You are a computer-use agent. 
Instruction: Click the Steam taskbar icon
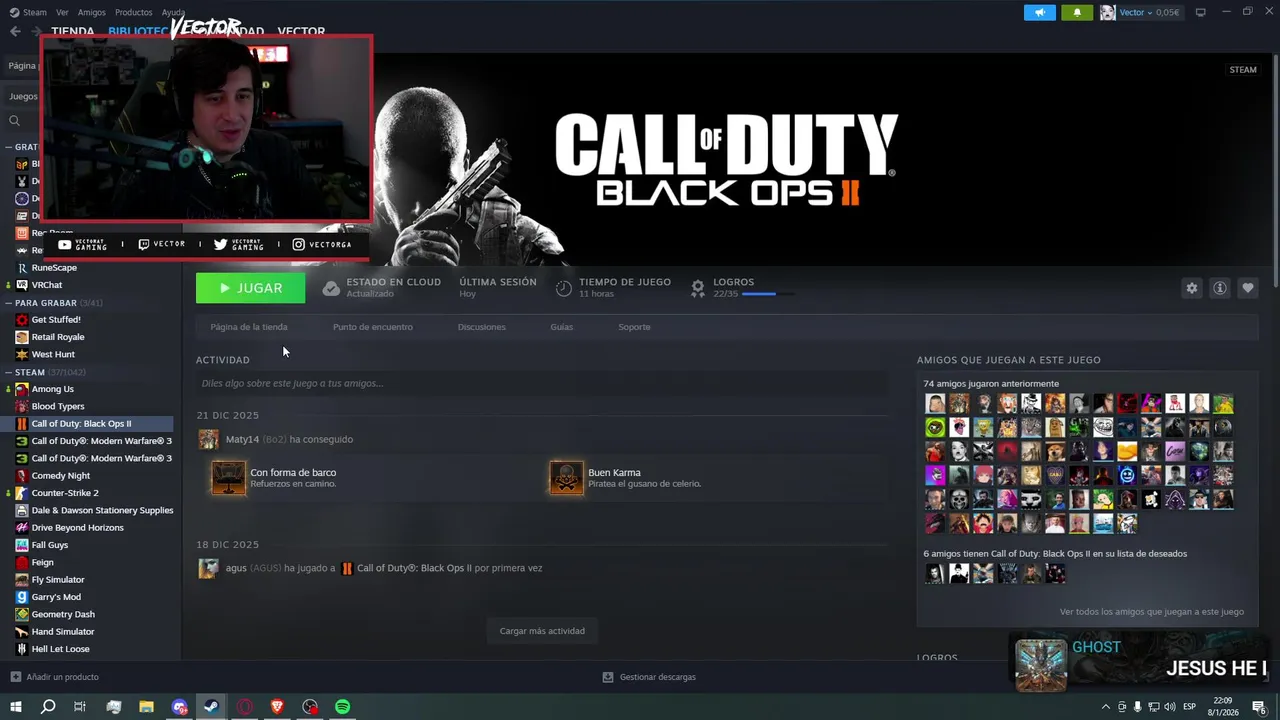pyautogui.click(x=212, y=707)
